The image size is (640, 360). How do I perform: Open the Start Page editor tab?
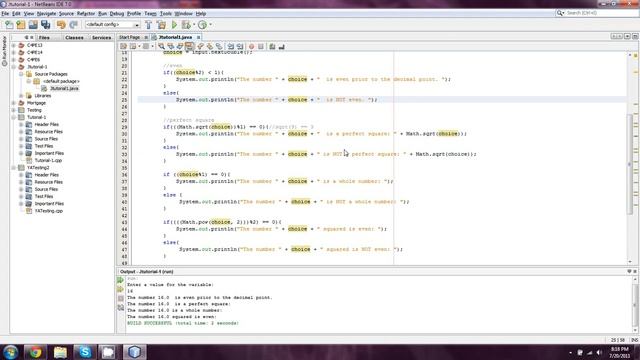[x=129, y=37]
